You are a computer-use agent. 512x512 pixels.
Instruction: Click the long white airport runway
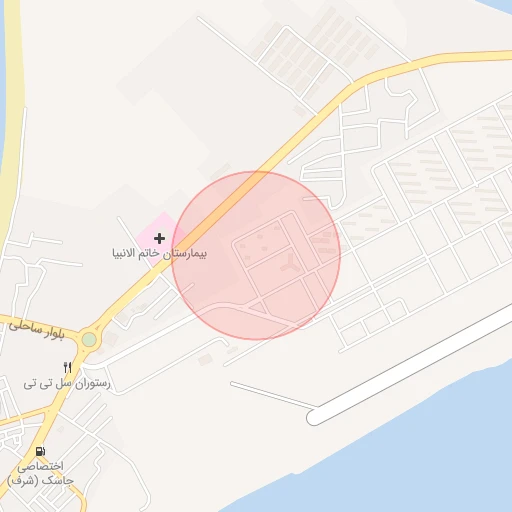click(410, 368)
